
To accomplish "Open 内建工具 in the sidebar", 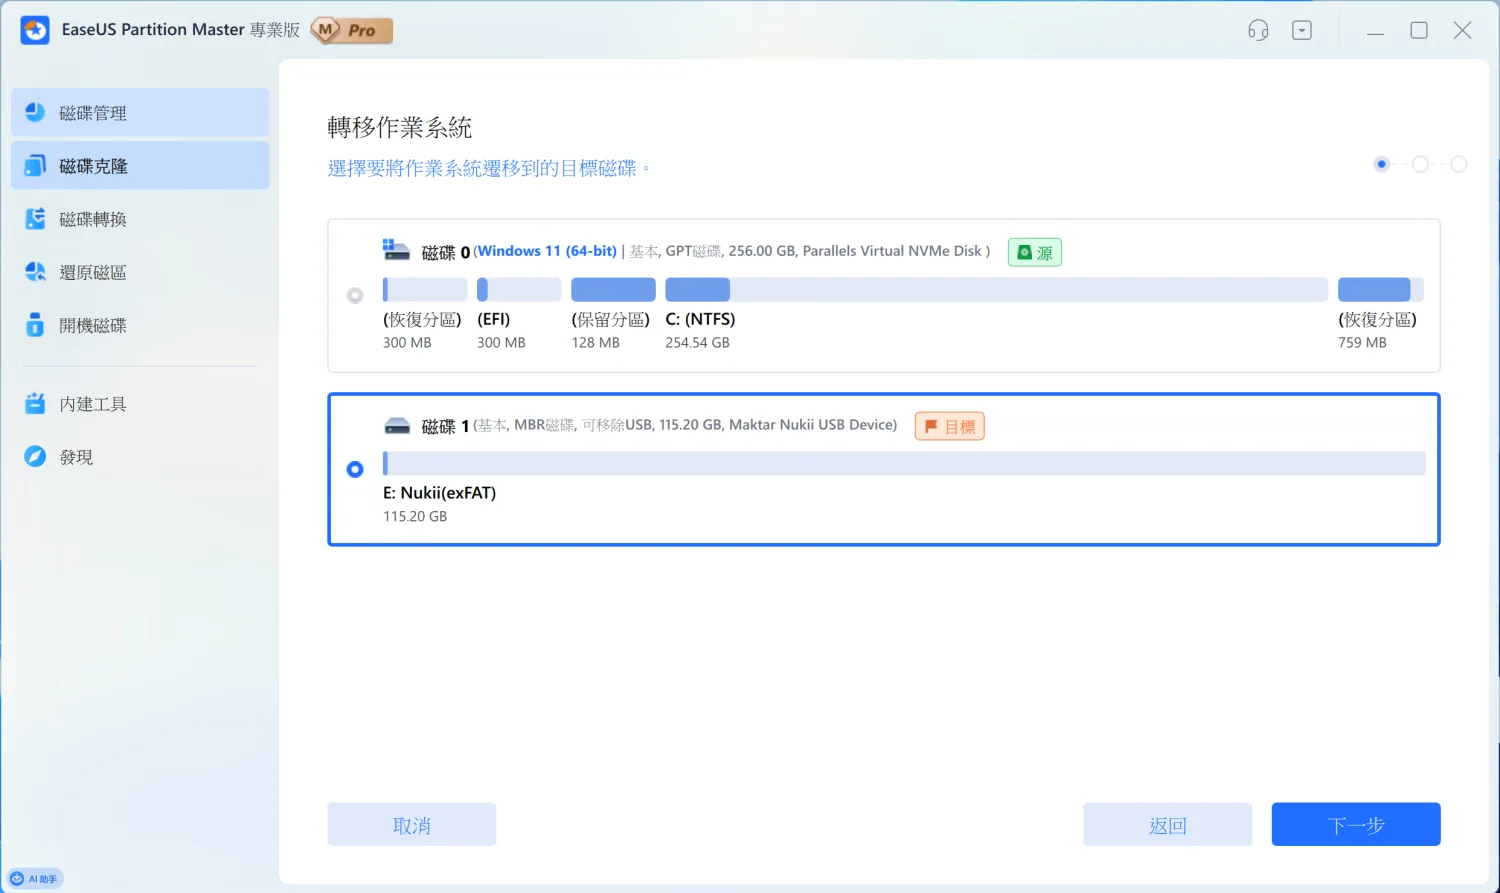I will click(x=140, y=403).
